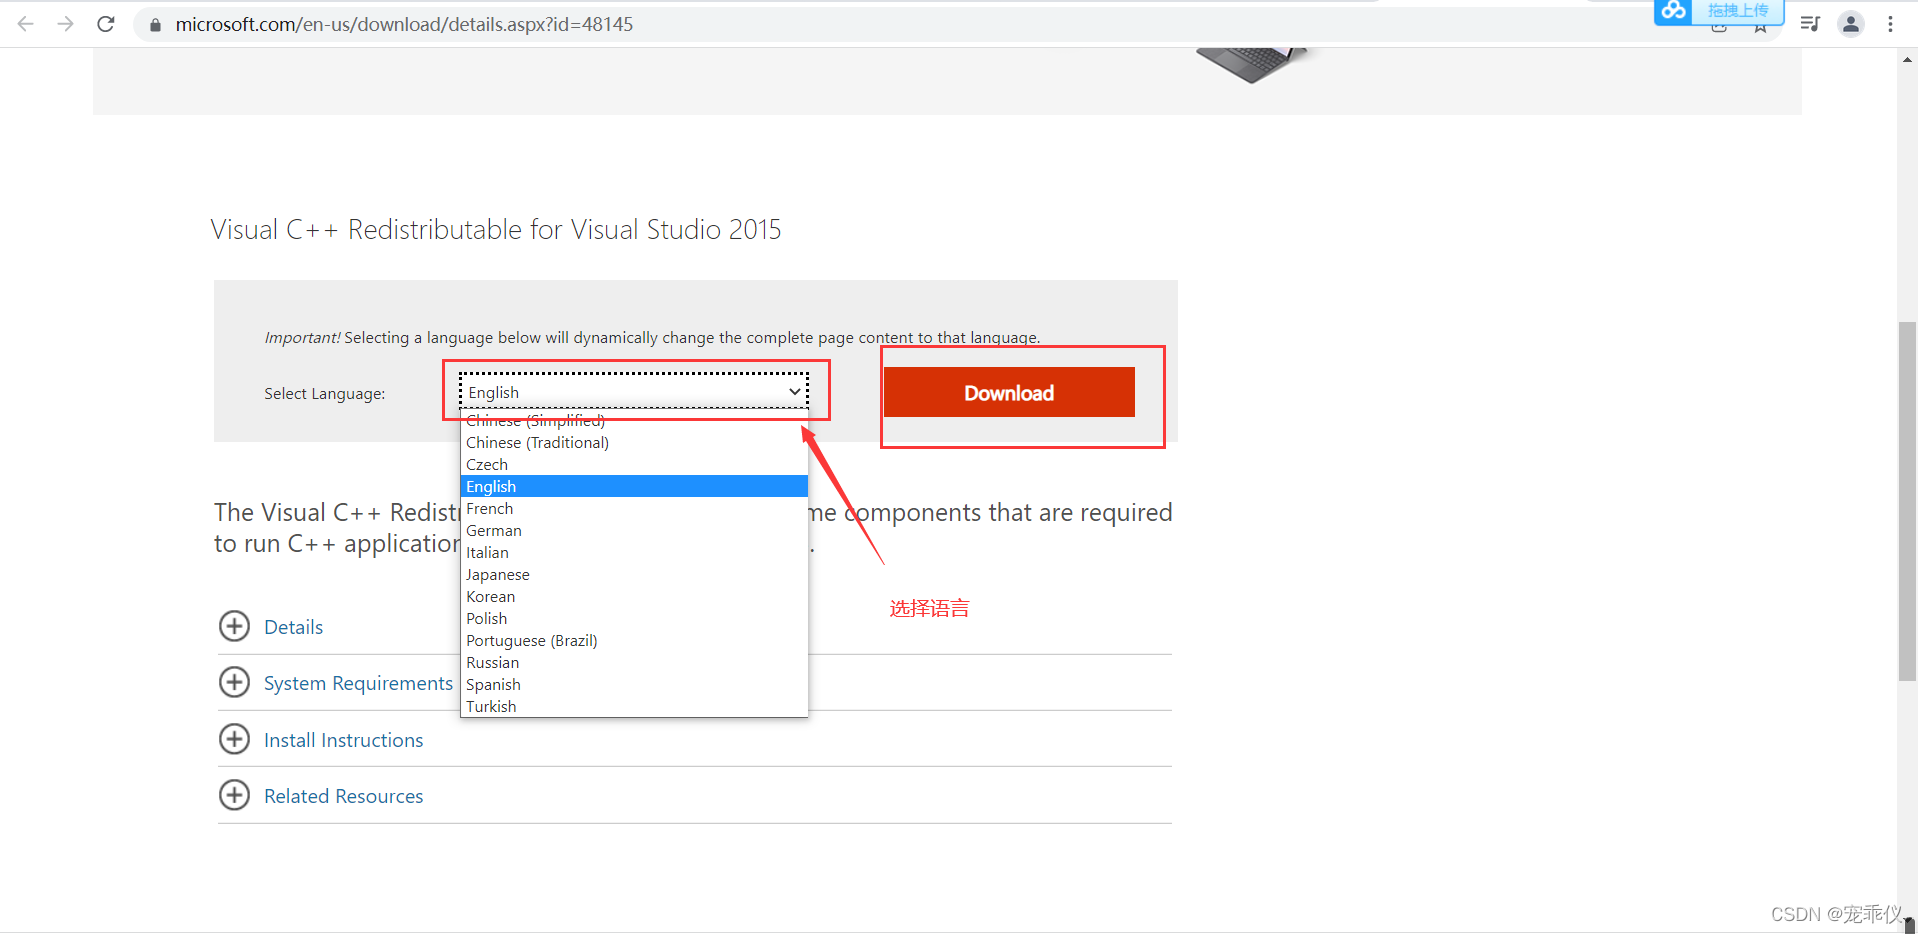Choose Korean from language list
Viewport: 1918px width, 934px height.
coord(634,596)
